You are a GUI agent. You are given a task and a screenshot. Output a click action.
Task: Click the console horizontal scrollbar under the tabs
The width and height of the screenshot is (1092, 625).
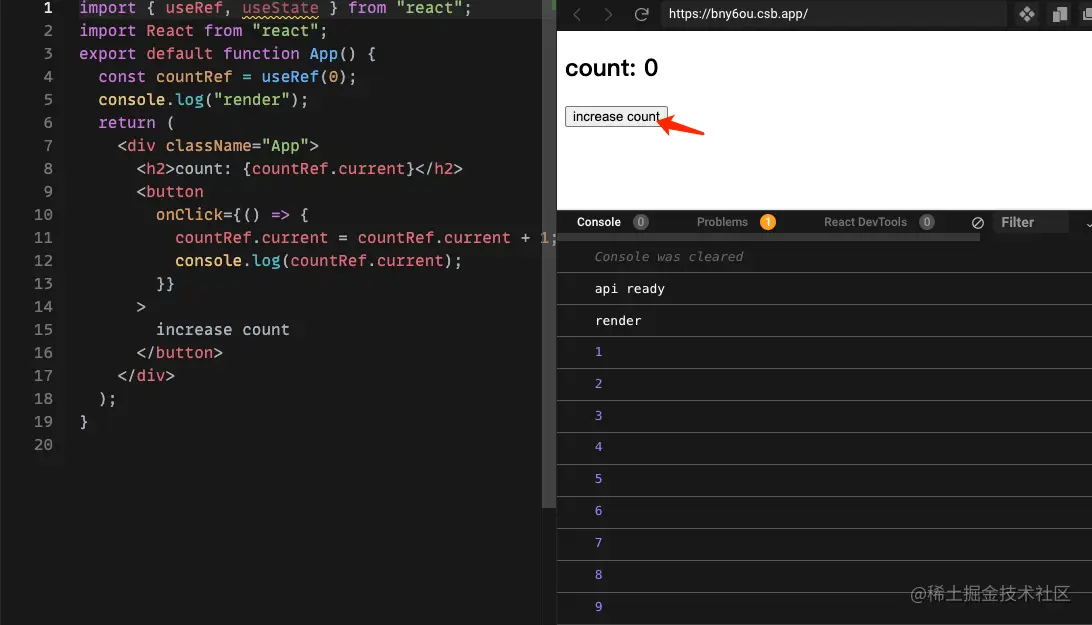pos(768,238)
